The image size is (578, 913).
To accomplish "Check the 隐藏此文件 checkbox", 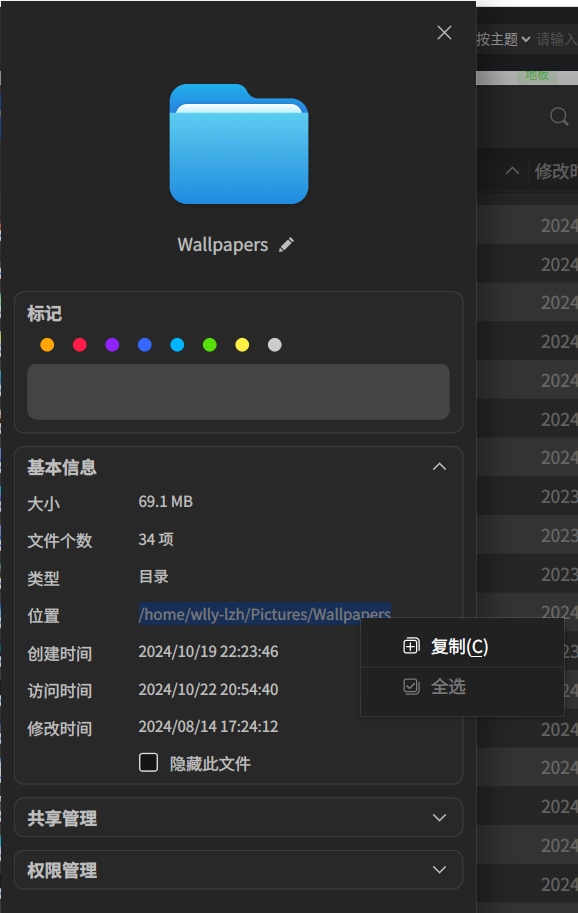I will 148,762.
